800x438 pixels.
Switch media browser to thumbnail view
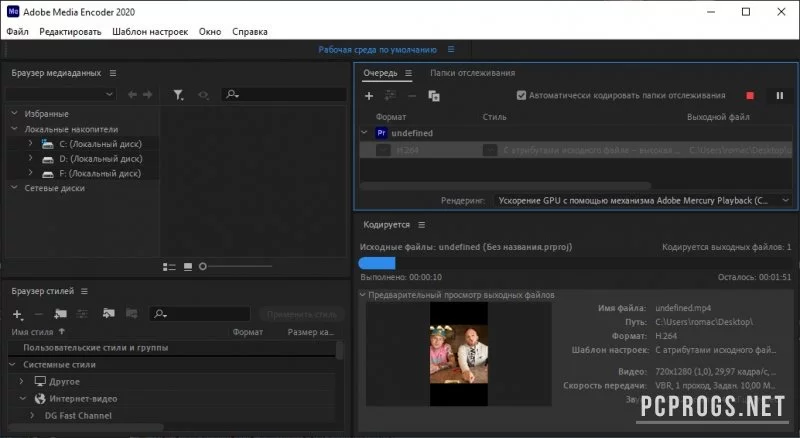188,266
